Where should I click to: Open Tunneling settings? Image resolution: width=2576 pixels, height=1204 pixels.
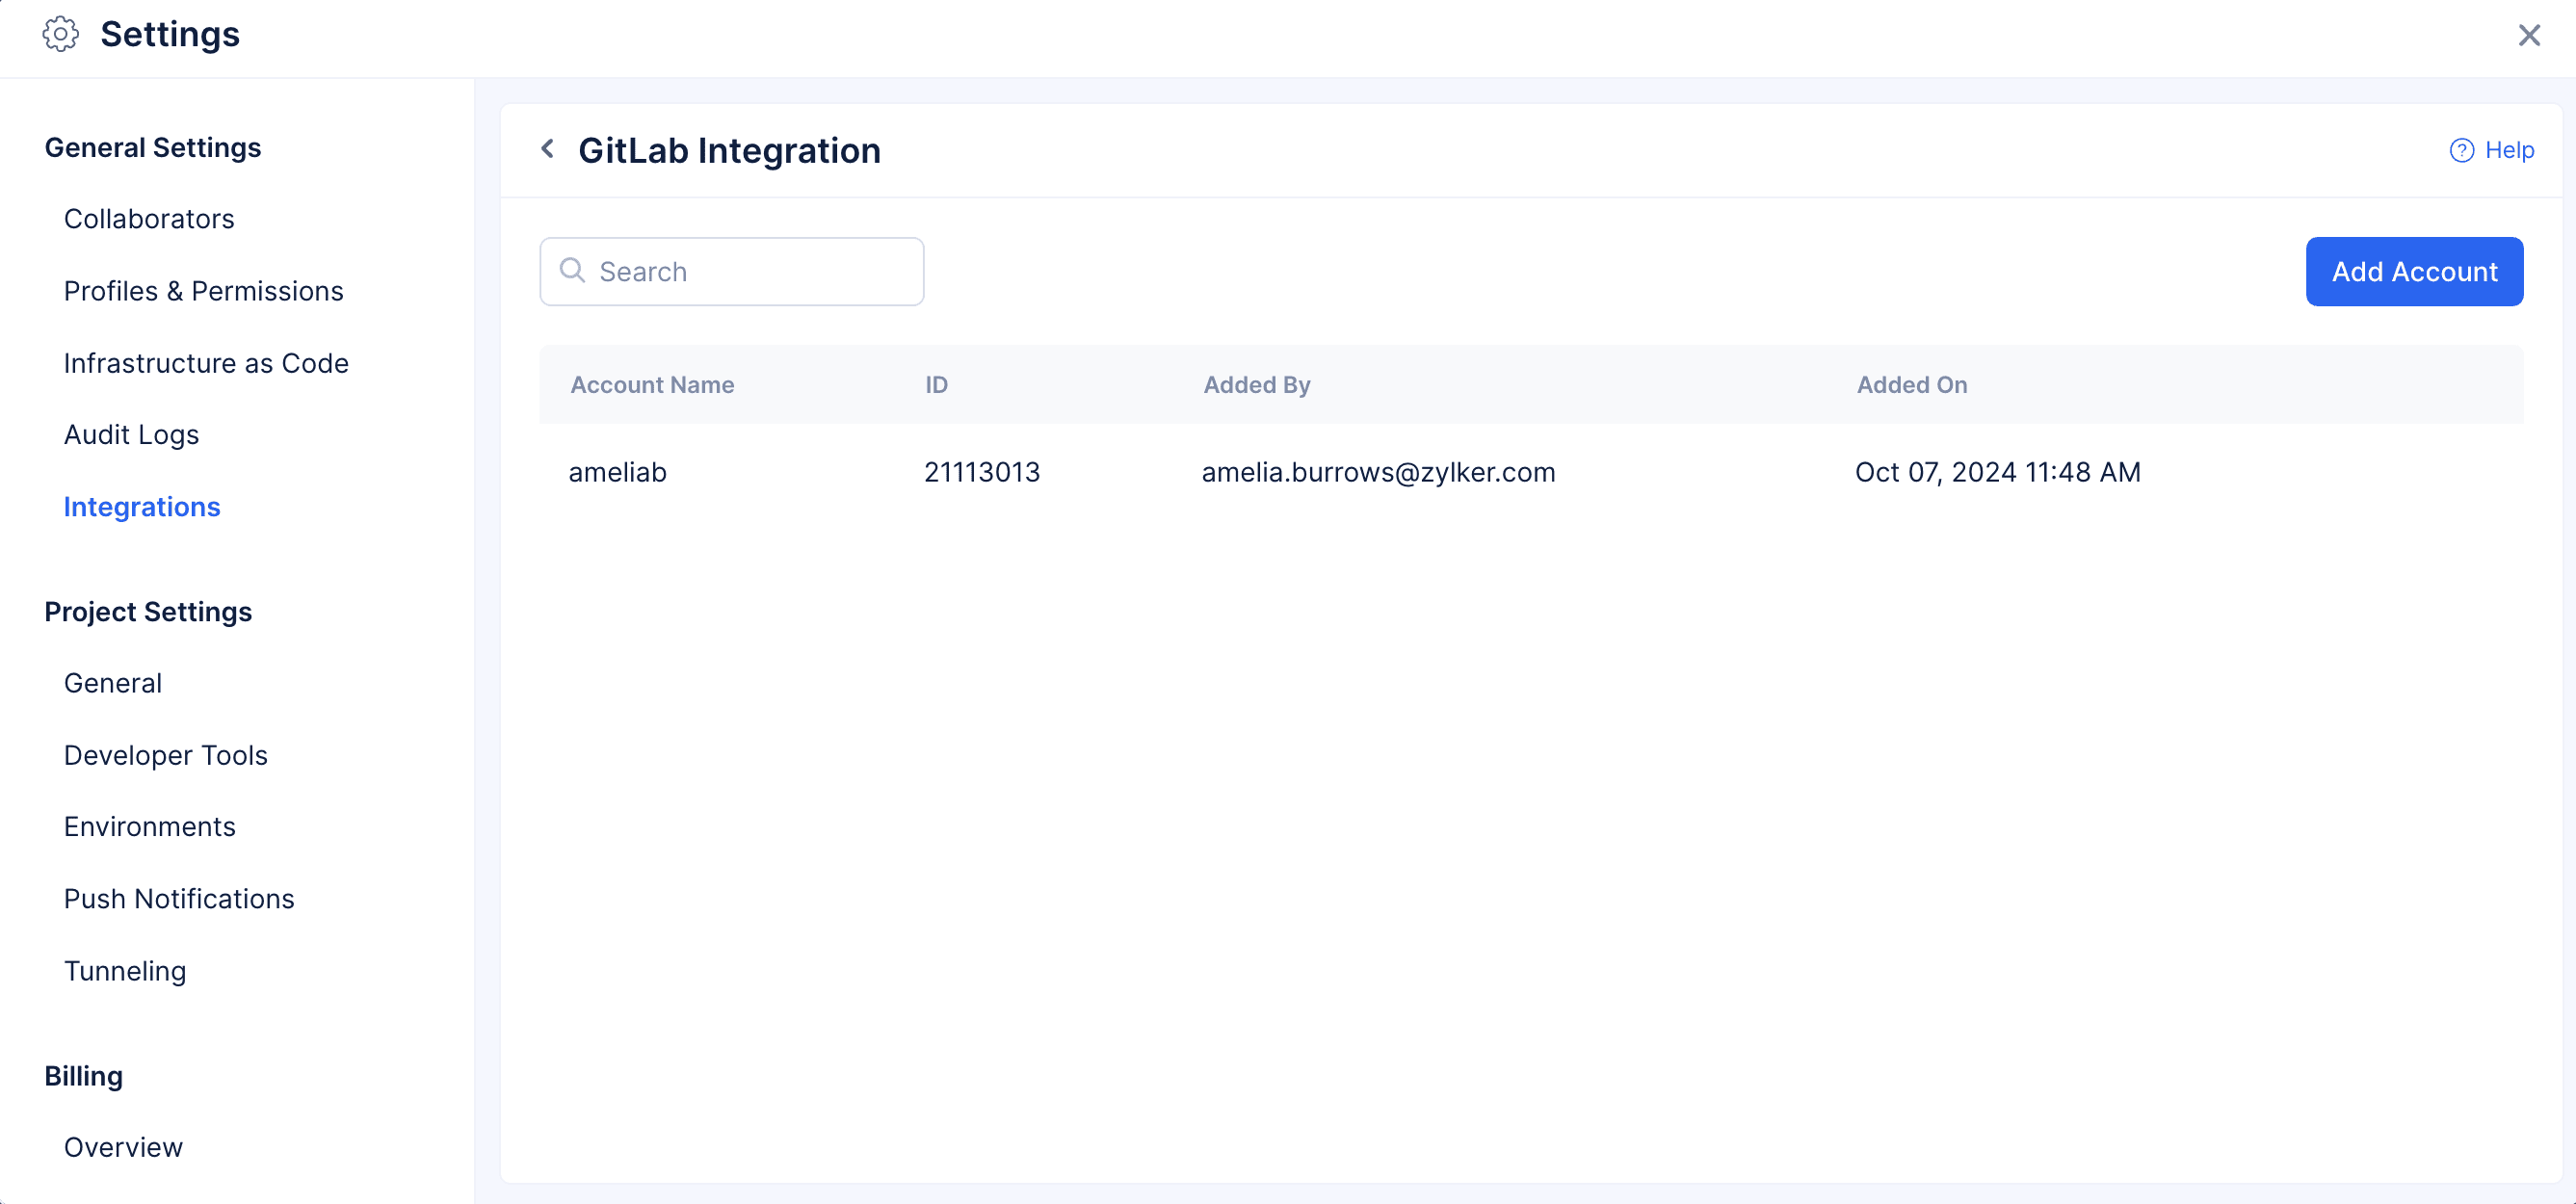tap(125, 971)
